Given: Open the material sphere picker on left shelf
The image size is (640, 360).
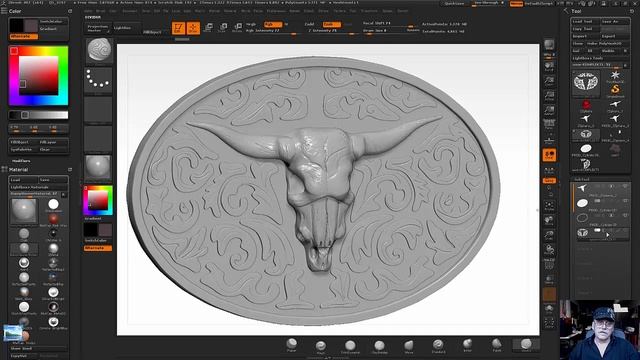Looking at the screenshot, I should (x=98, y=168).
